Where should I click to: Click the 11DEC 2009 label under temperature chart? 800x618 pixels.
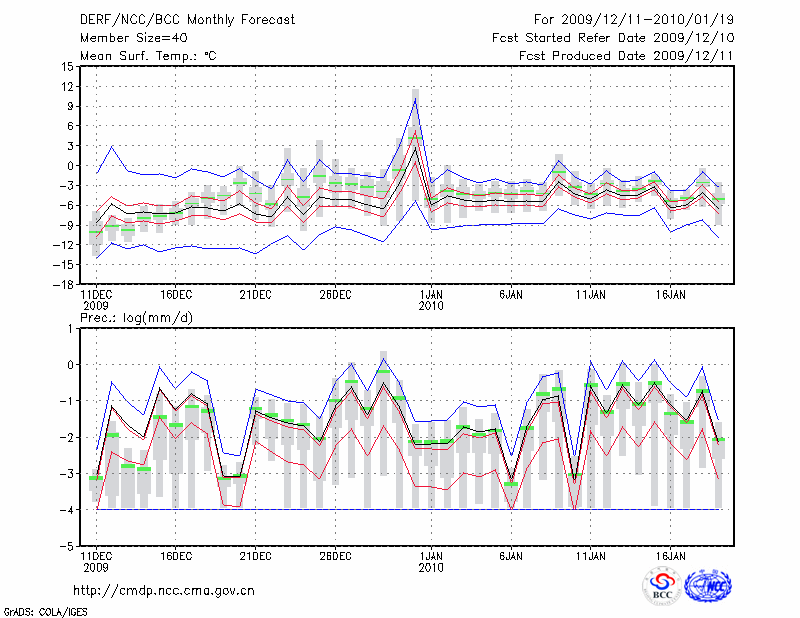tap(96, 300)
